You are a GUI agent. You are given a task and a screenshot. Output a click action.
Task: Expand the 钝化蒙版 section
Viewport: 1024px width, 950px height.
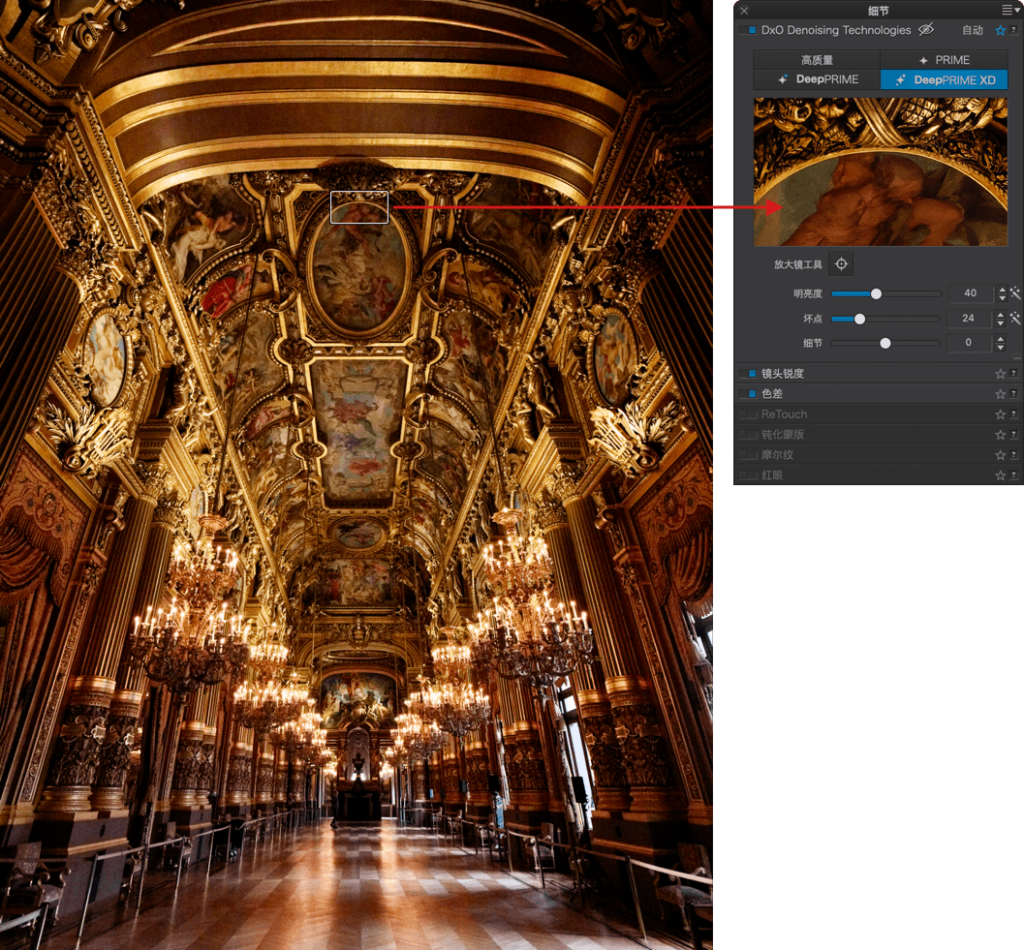[x=782, y=435]
